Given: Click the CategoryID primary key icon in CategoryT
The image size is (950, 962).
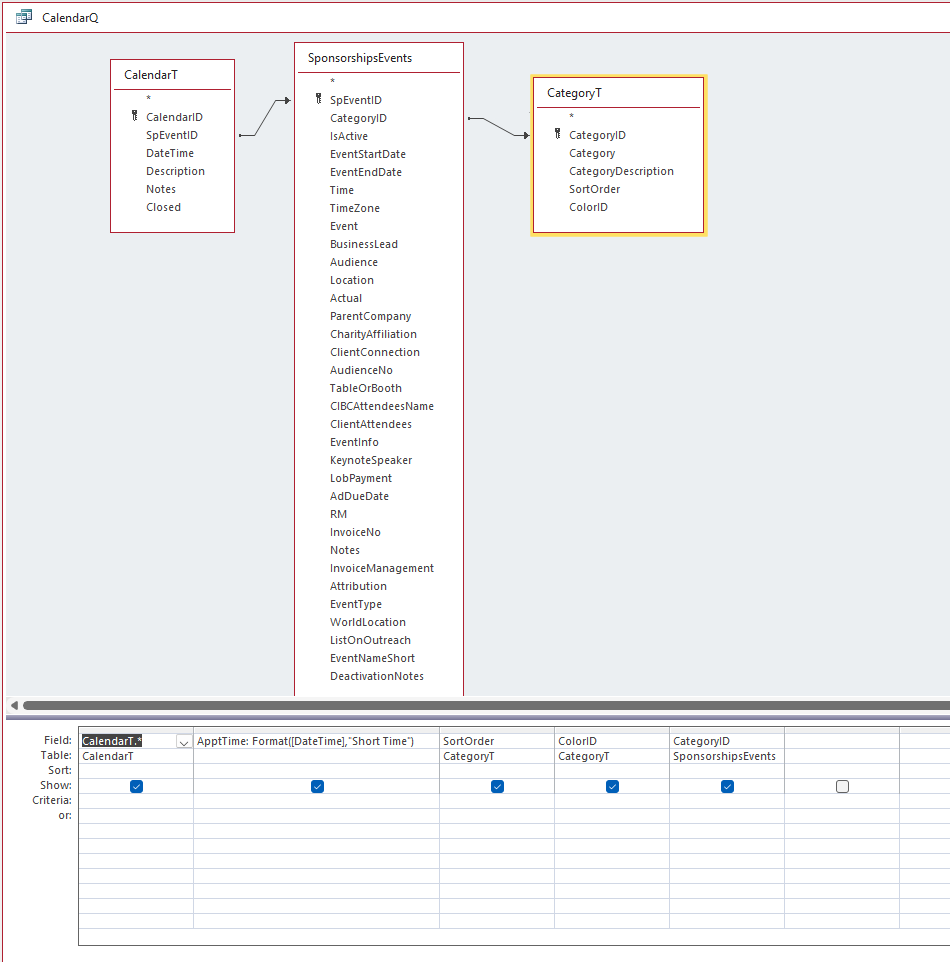Looking at the screenshot, I should (x=557, y=135).
